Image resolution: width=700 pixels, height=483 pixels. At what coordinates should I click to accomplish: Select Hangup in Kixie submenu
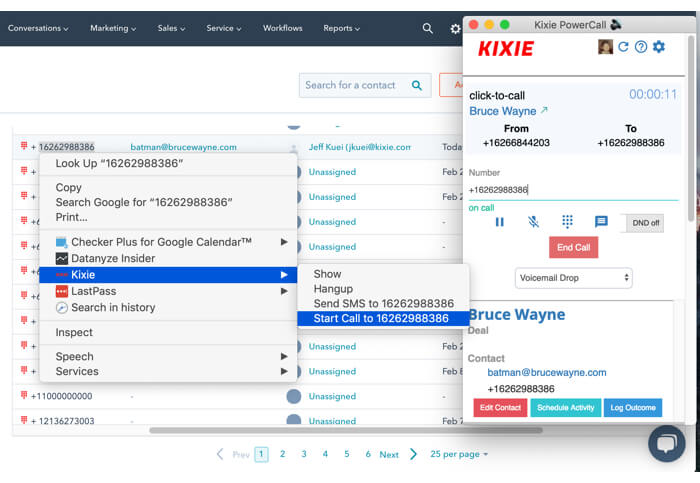[383, 289]
